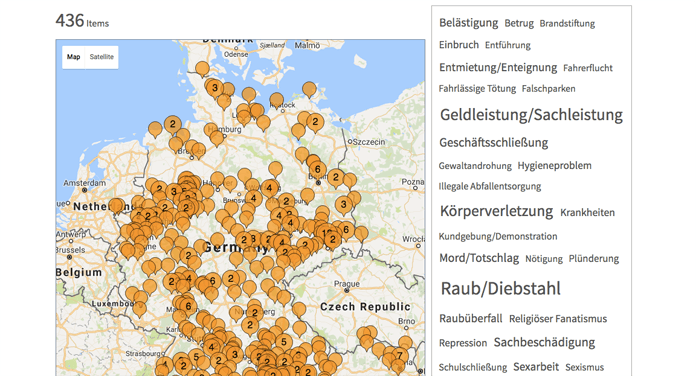Open the Geldleistung/Sachleistung tag
Image resolution: width=696 pixels, height=376 pixels.
pyautogui.click(x=531, y=115)
